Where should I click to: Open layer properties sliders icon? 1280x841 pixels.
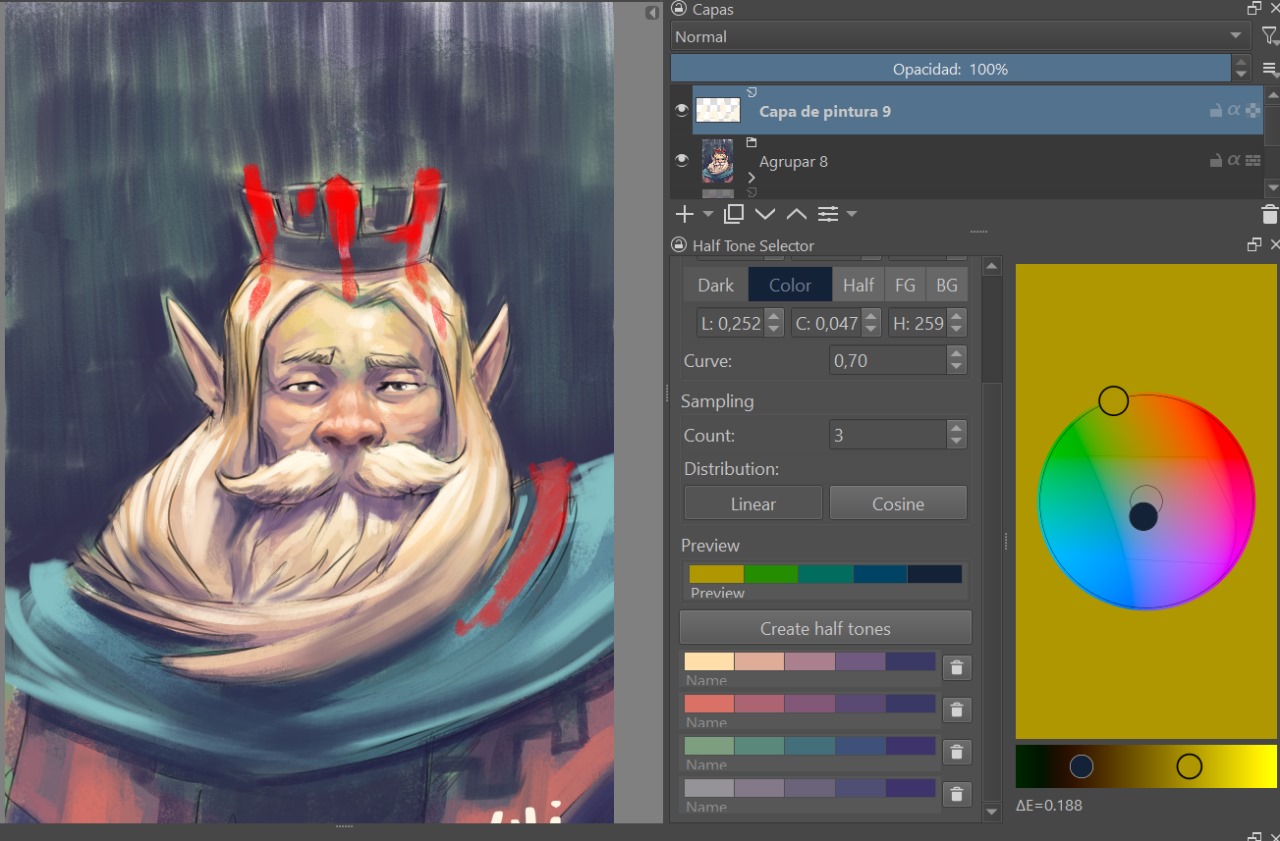coord(828,214)
